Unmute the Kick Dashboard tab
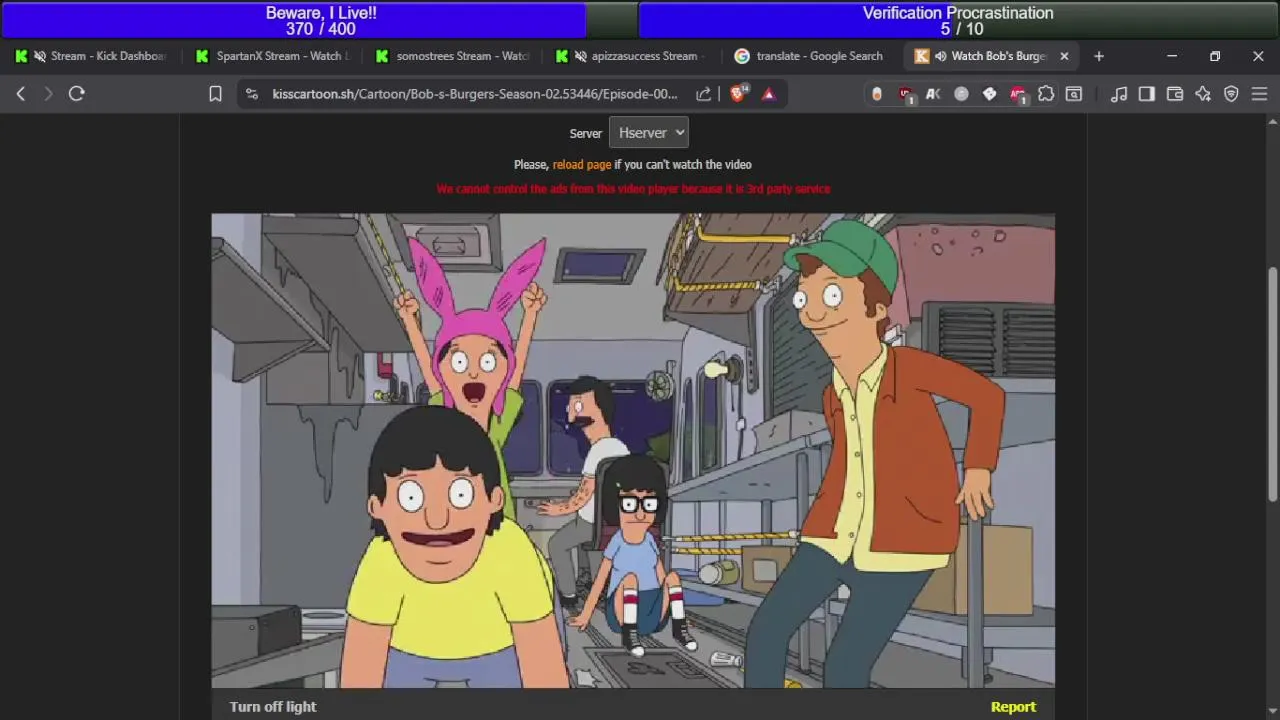The height and width of the screenshot is (720, 1280). point(39,56)
